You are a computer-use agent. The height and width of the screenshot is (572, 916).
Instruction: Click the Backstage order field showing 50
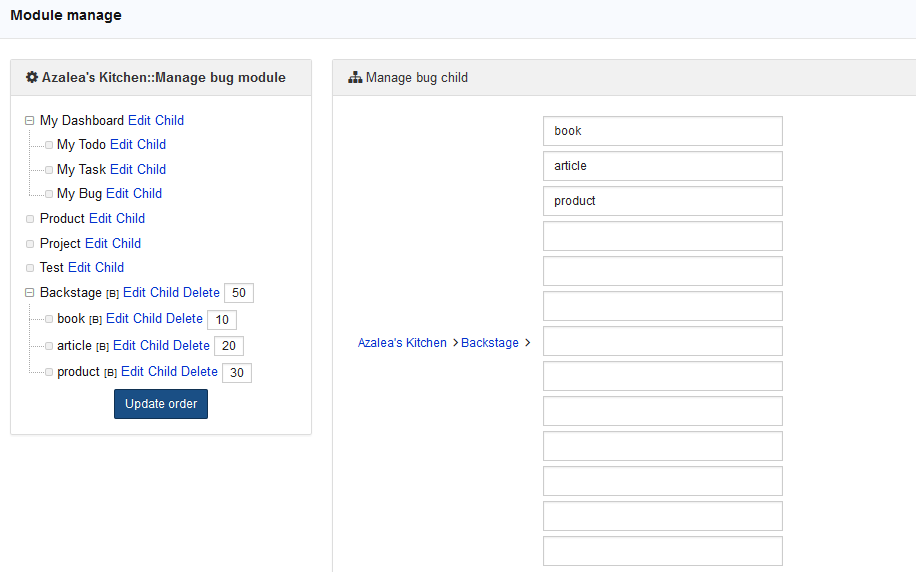tap(239, 293)
